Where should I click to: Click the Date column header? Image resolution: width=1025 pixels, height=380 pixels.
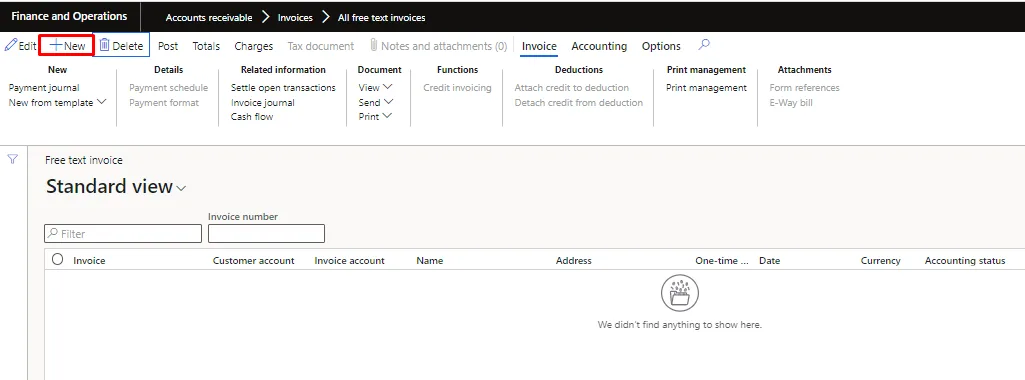click(x=769, y=260)
